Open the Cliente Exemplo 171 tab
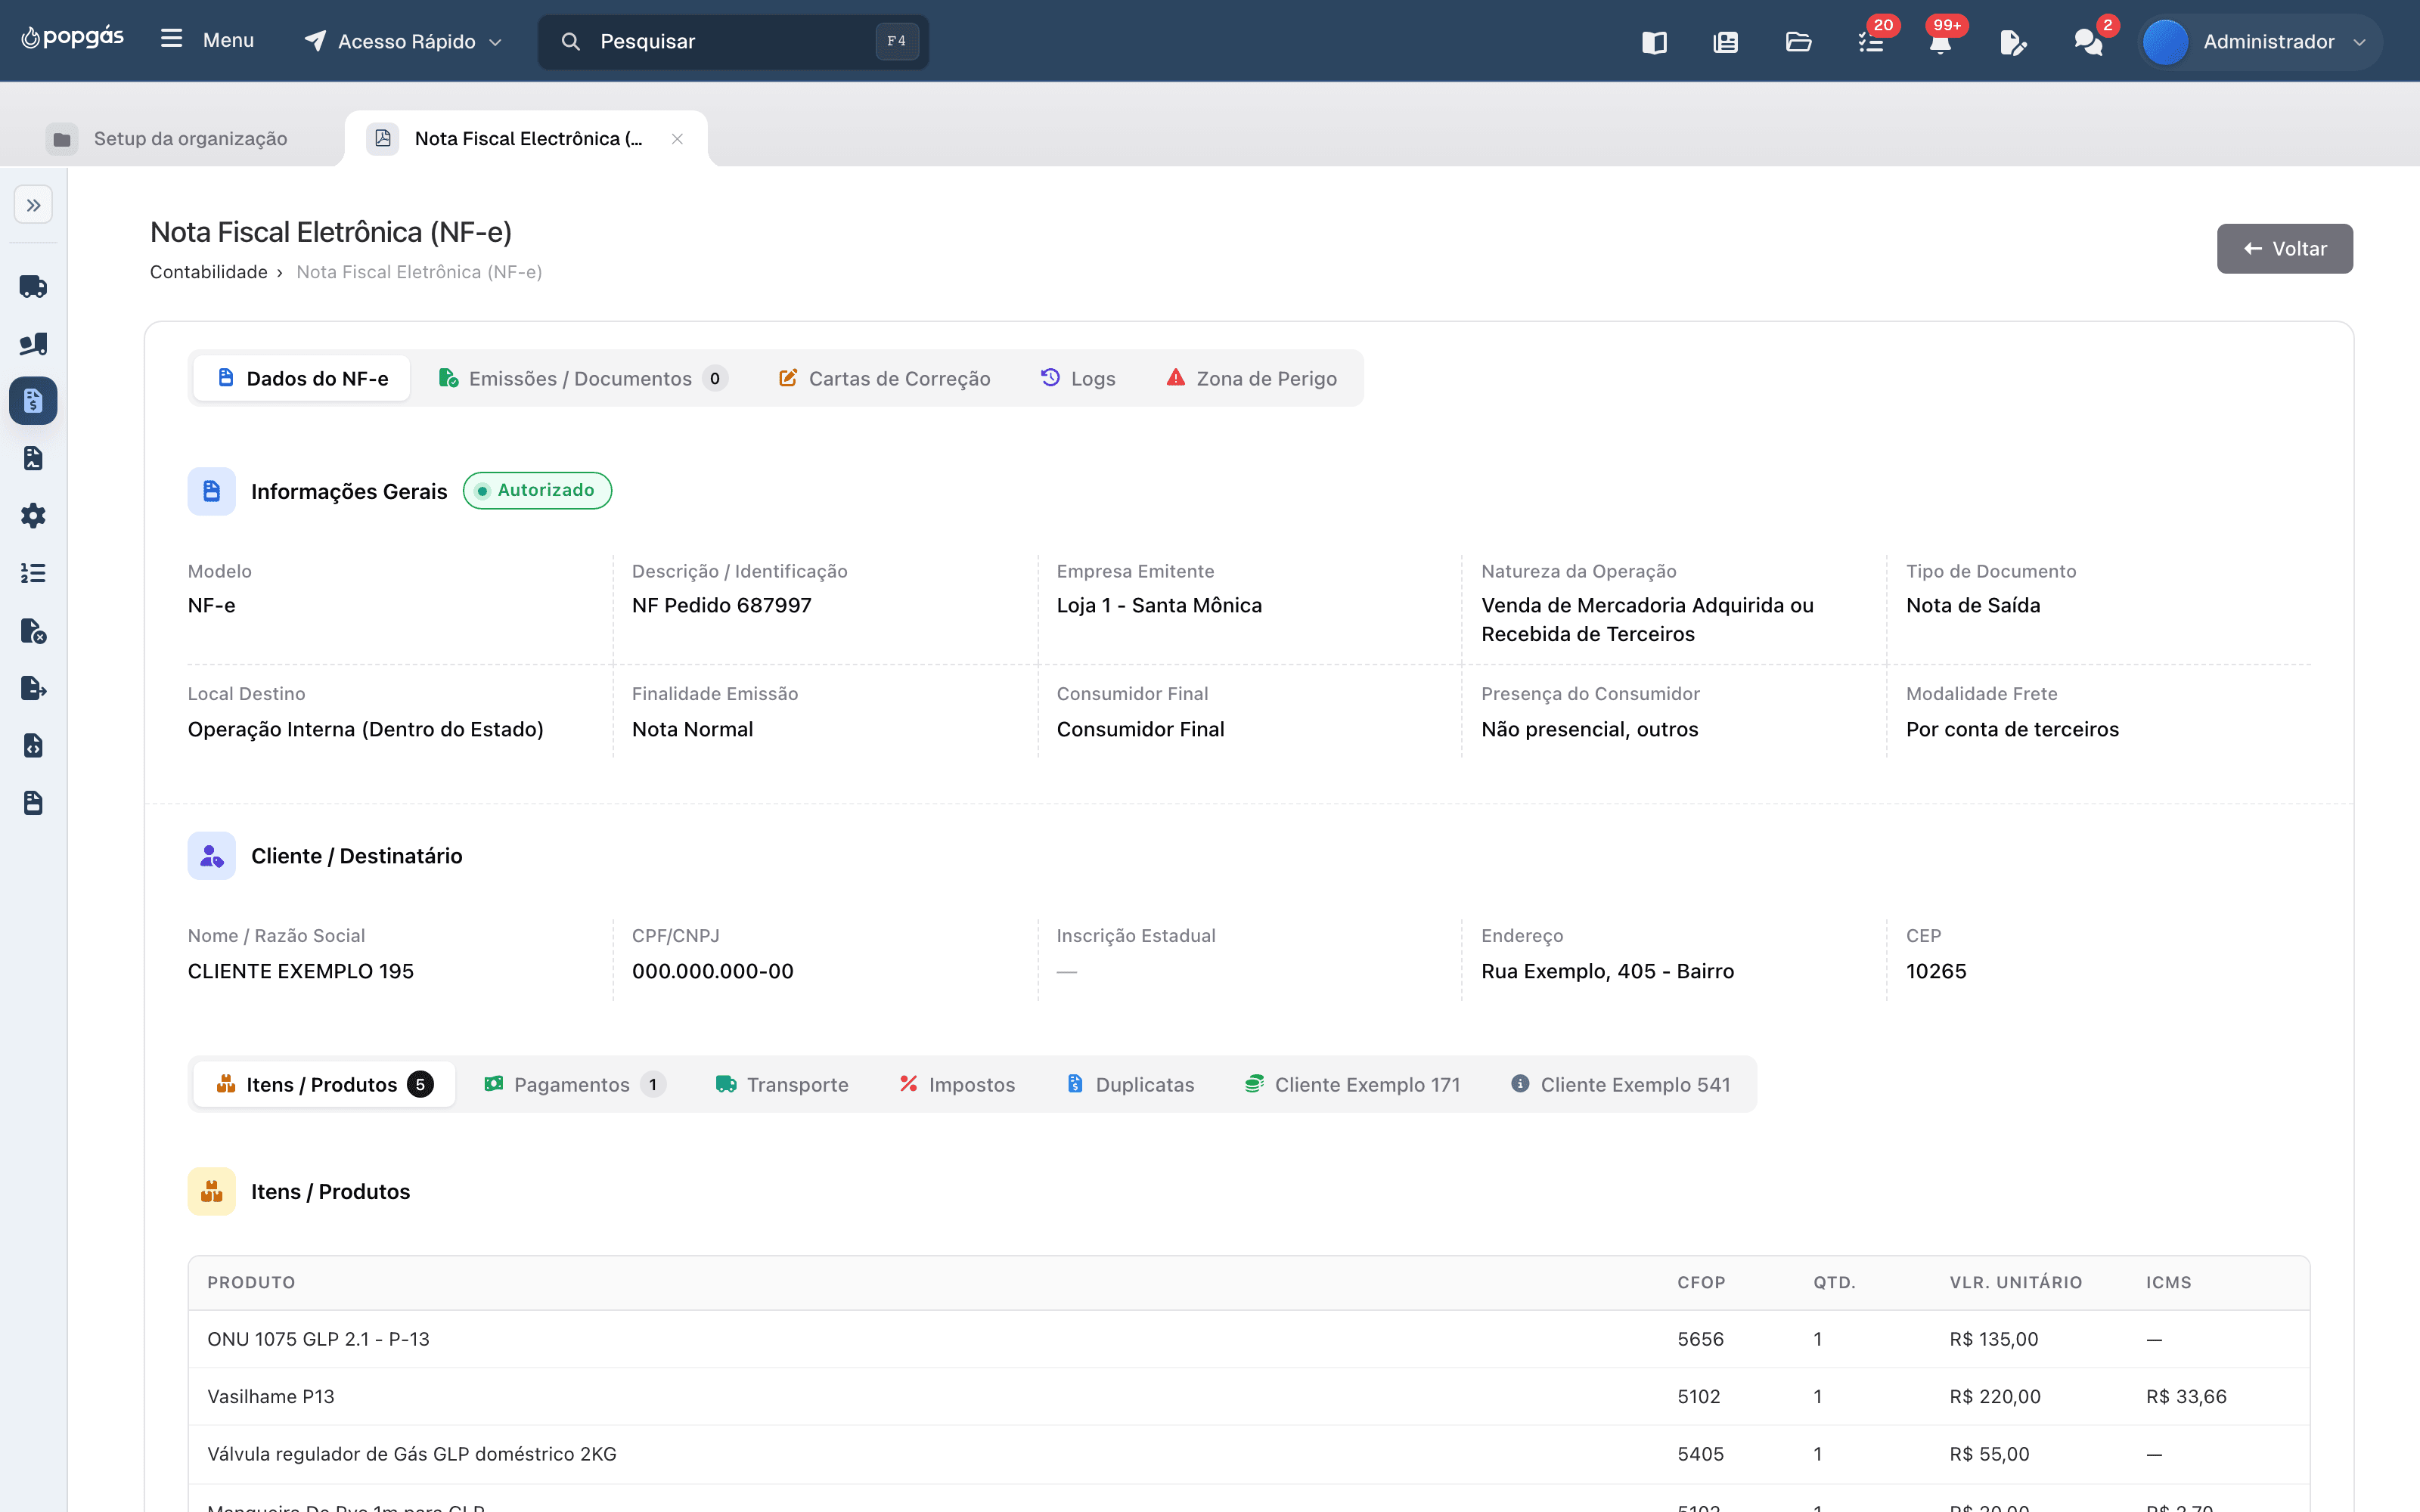The height and width of the screenshot is (1512, 2420). coord(1352,1085)
